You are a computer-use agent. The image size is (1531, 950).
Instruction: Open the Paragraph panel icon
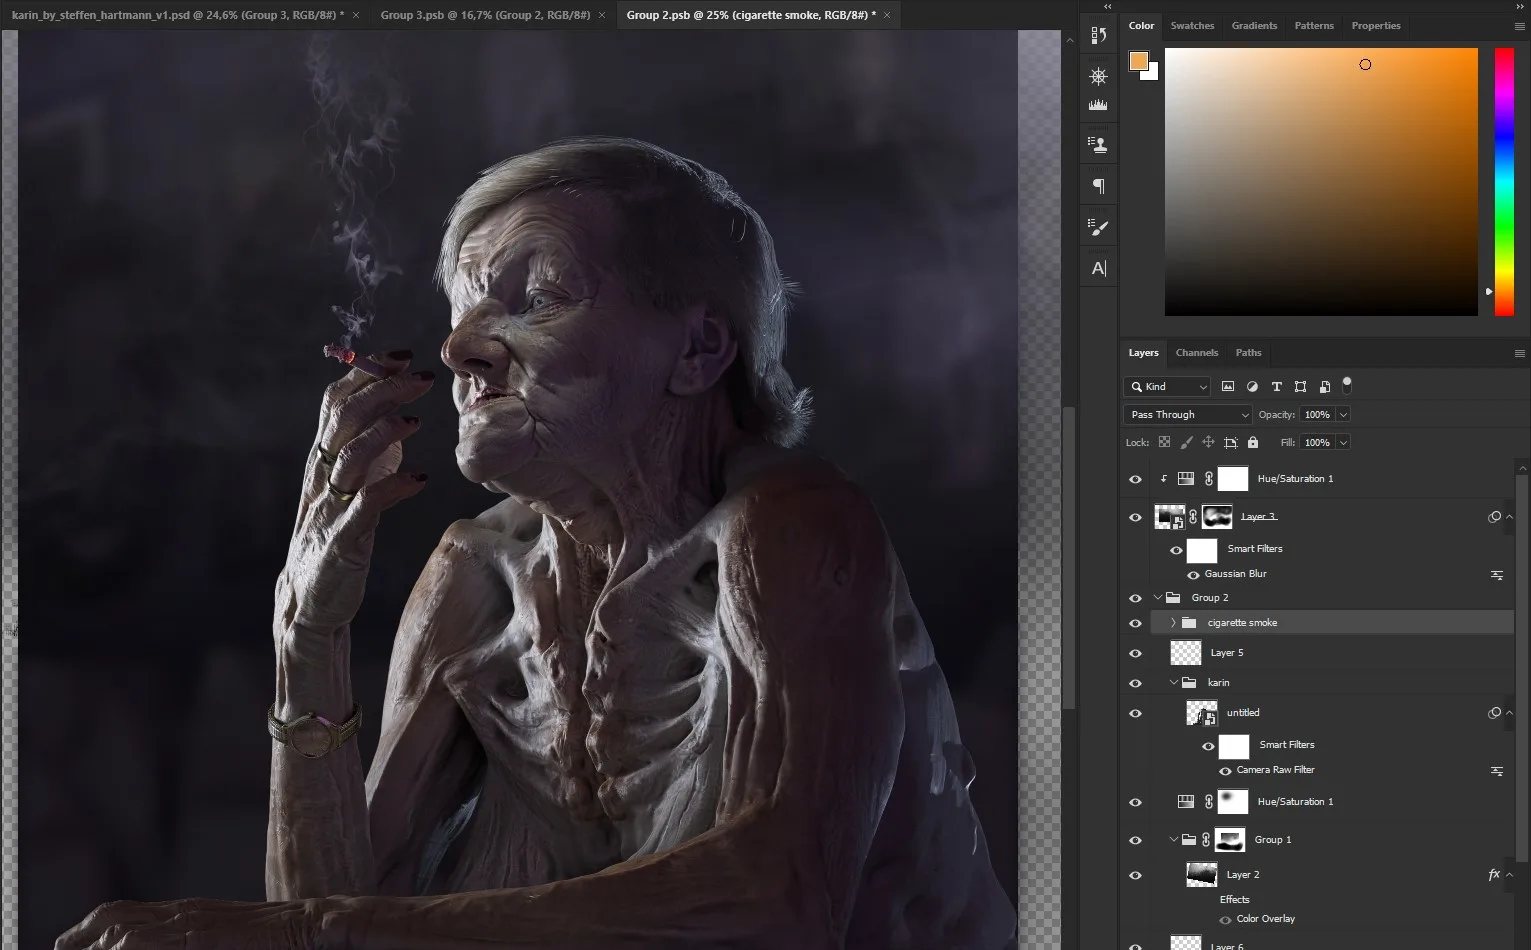click(x=1098, y=186)
